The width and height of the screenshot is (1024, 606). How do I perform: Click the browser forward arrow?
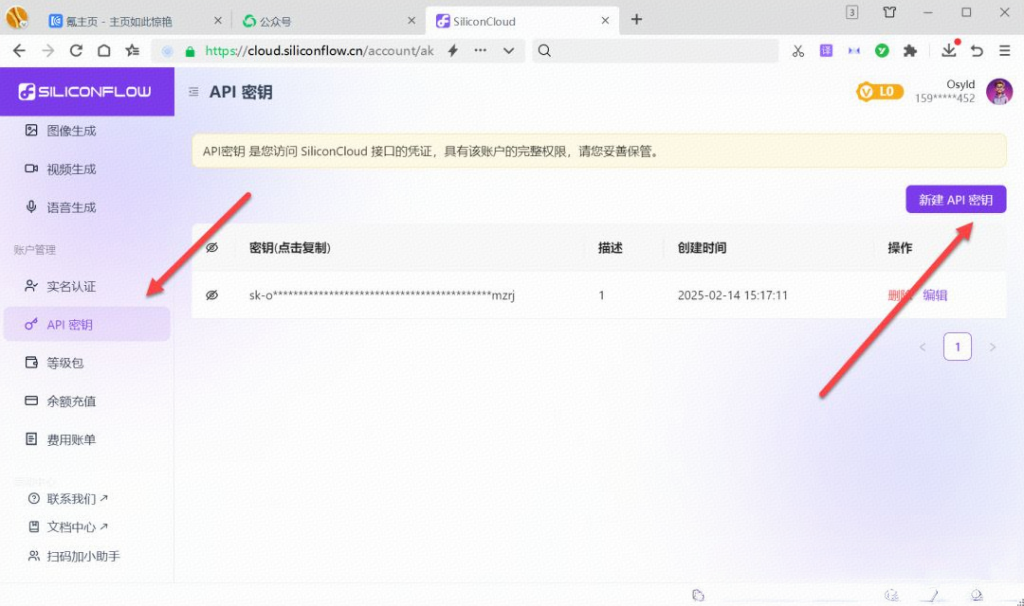tap(48, 51)
